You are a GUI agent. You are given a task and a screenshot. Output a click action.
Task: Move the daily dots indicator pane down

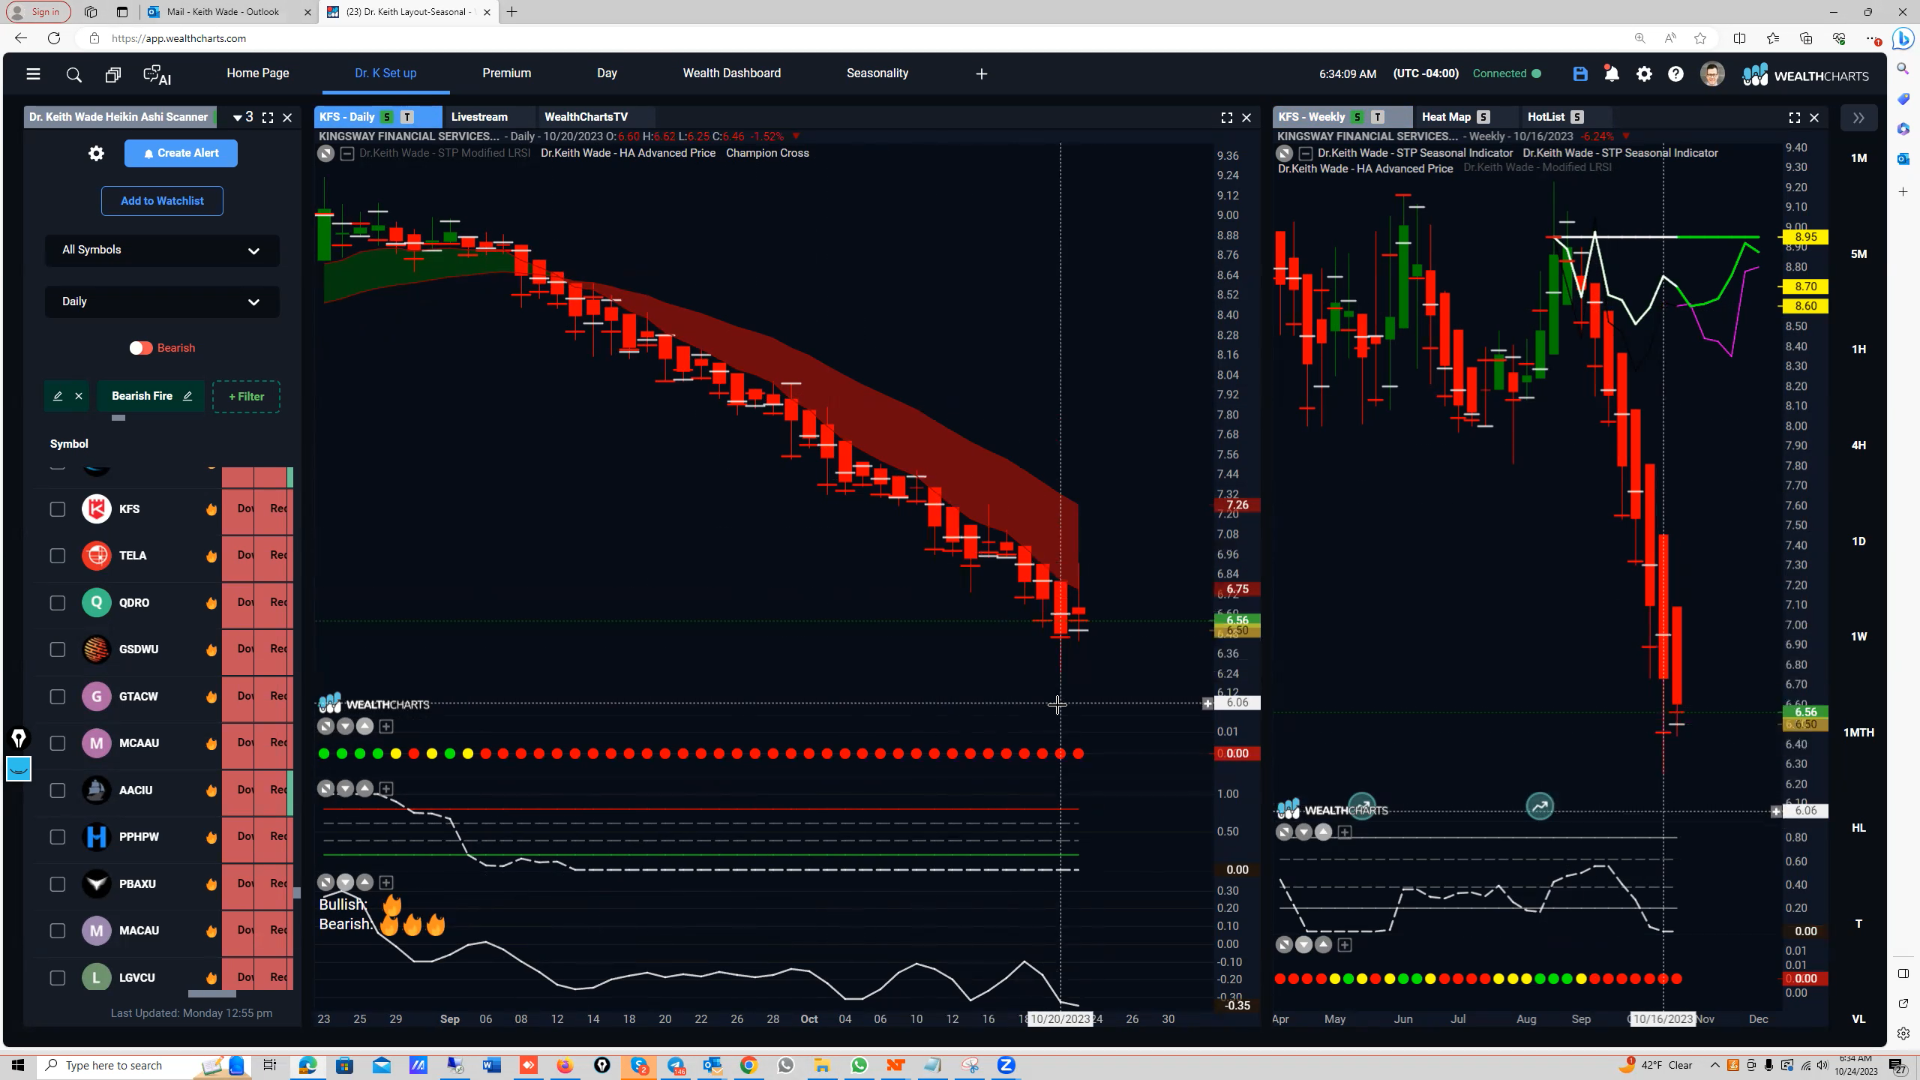[x=345, y=726]
